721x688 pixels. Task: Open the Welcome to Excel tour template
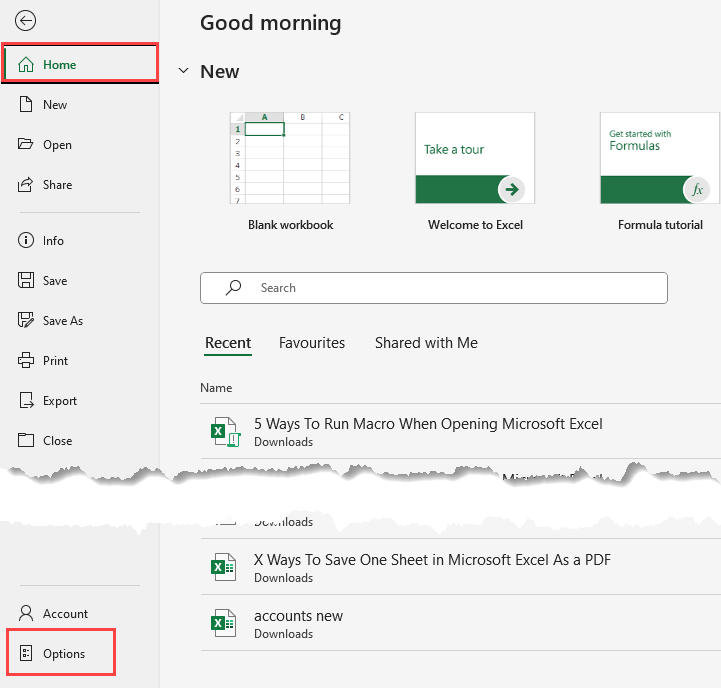pyautogui.click(x=475, y=158)
